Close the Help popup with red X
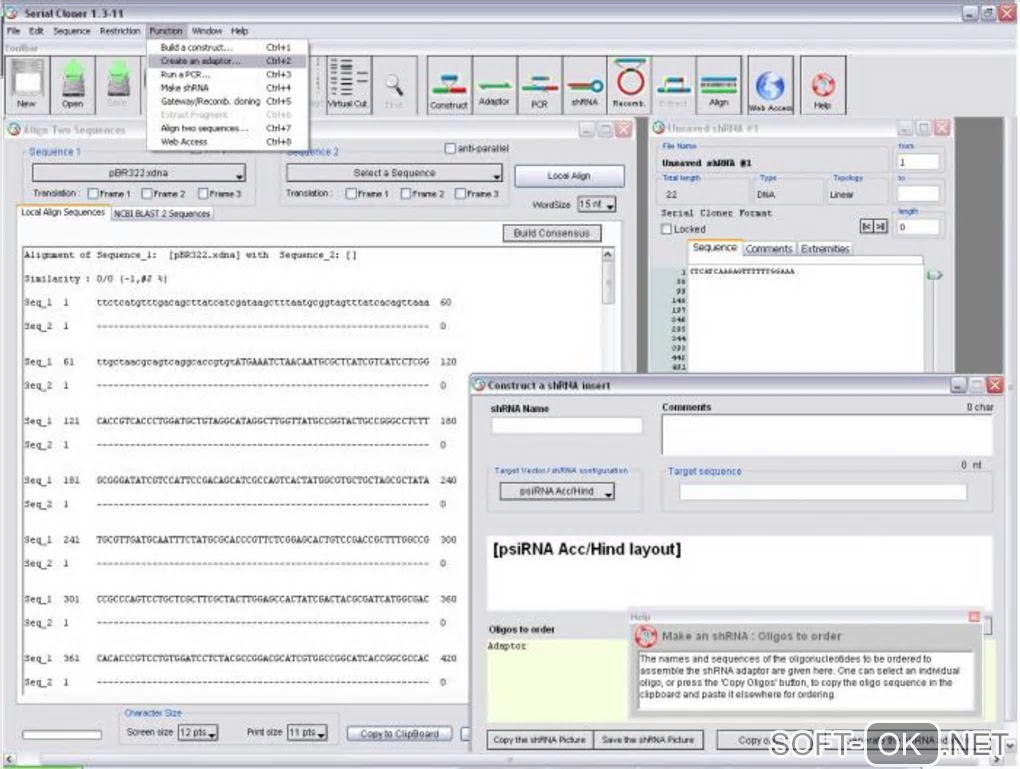1020x769 pixels. click(974, 616)
